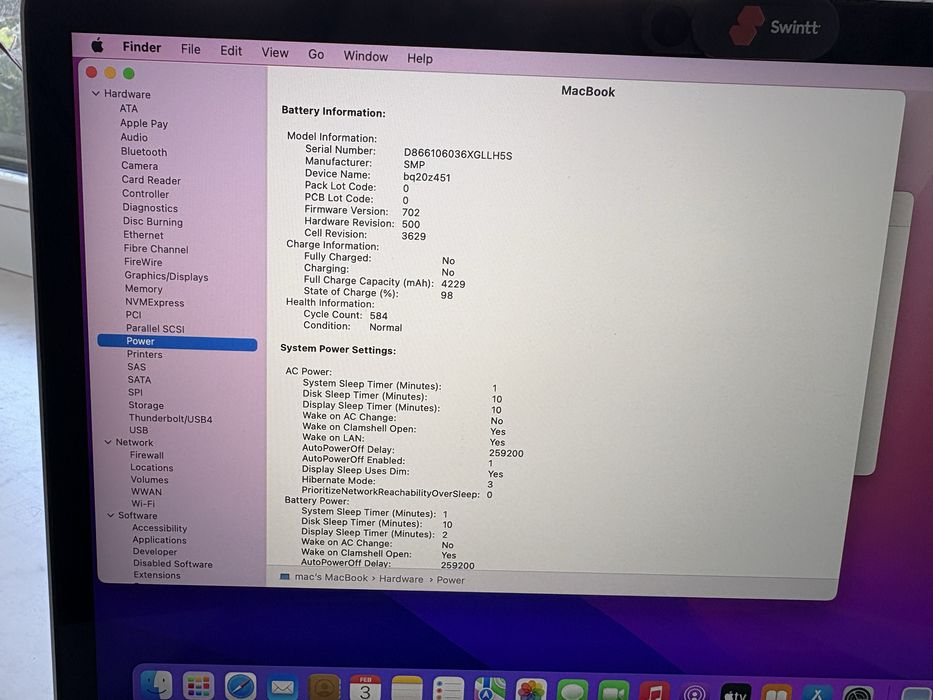The image size is (933, 700).
Task: Click Cycle Count value 584
Action: 378,316
